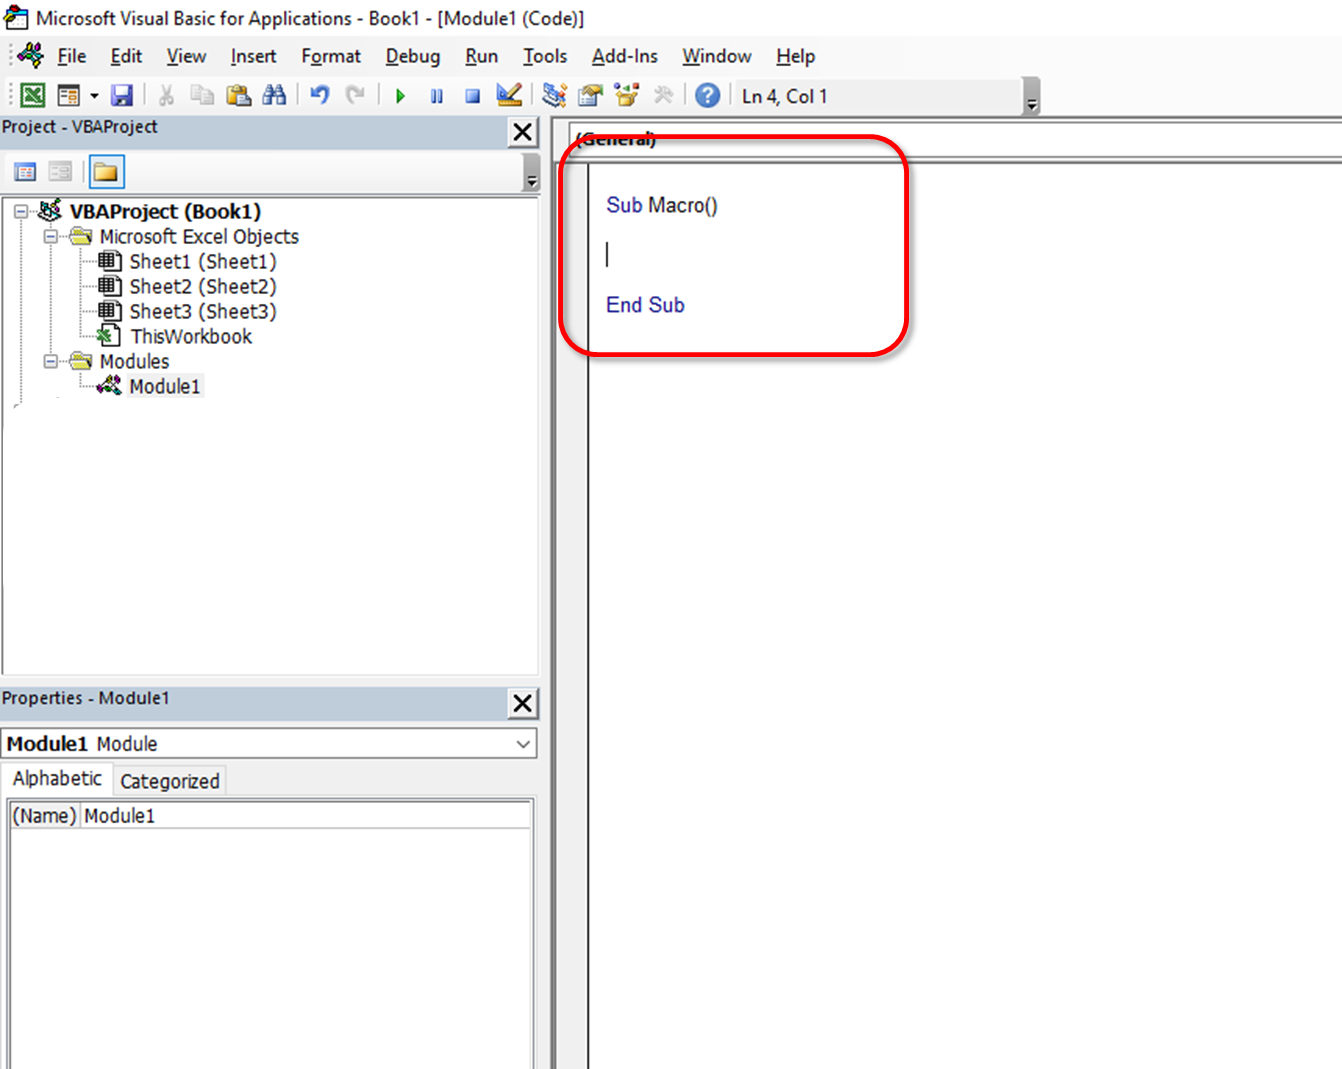Screen dimensions: 1342x1069
Task: Open the Help menu
Action: (796, 57)
